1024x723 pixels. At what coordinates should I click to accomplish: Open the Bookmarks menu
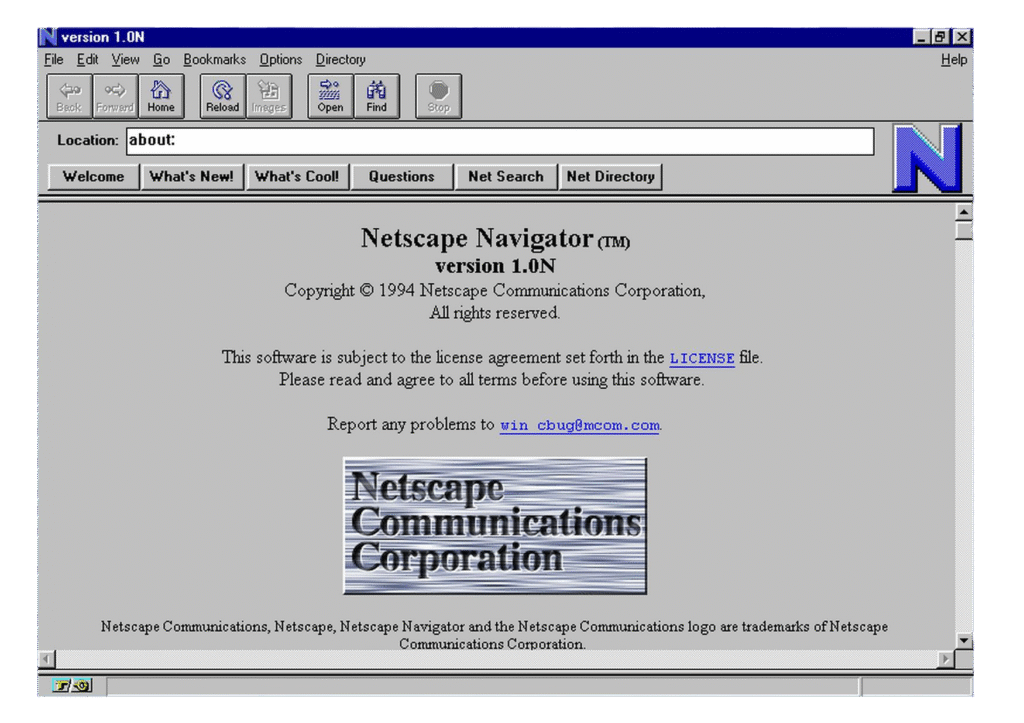[x=214, y=59]
